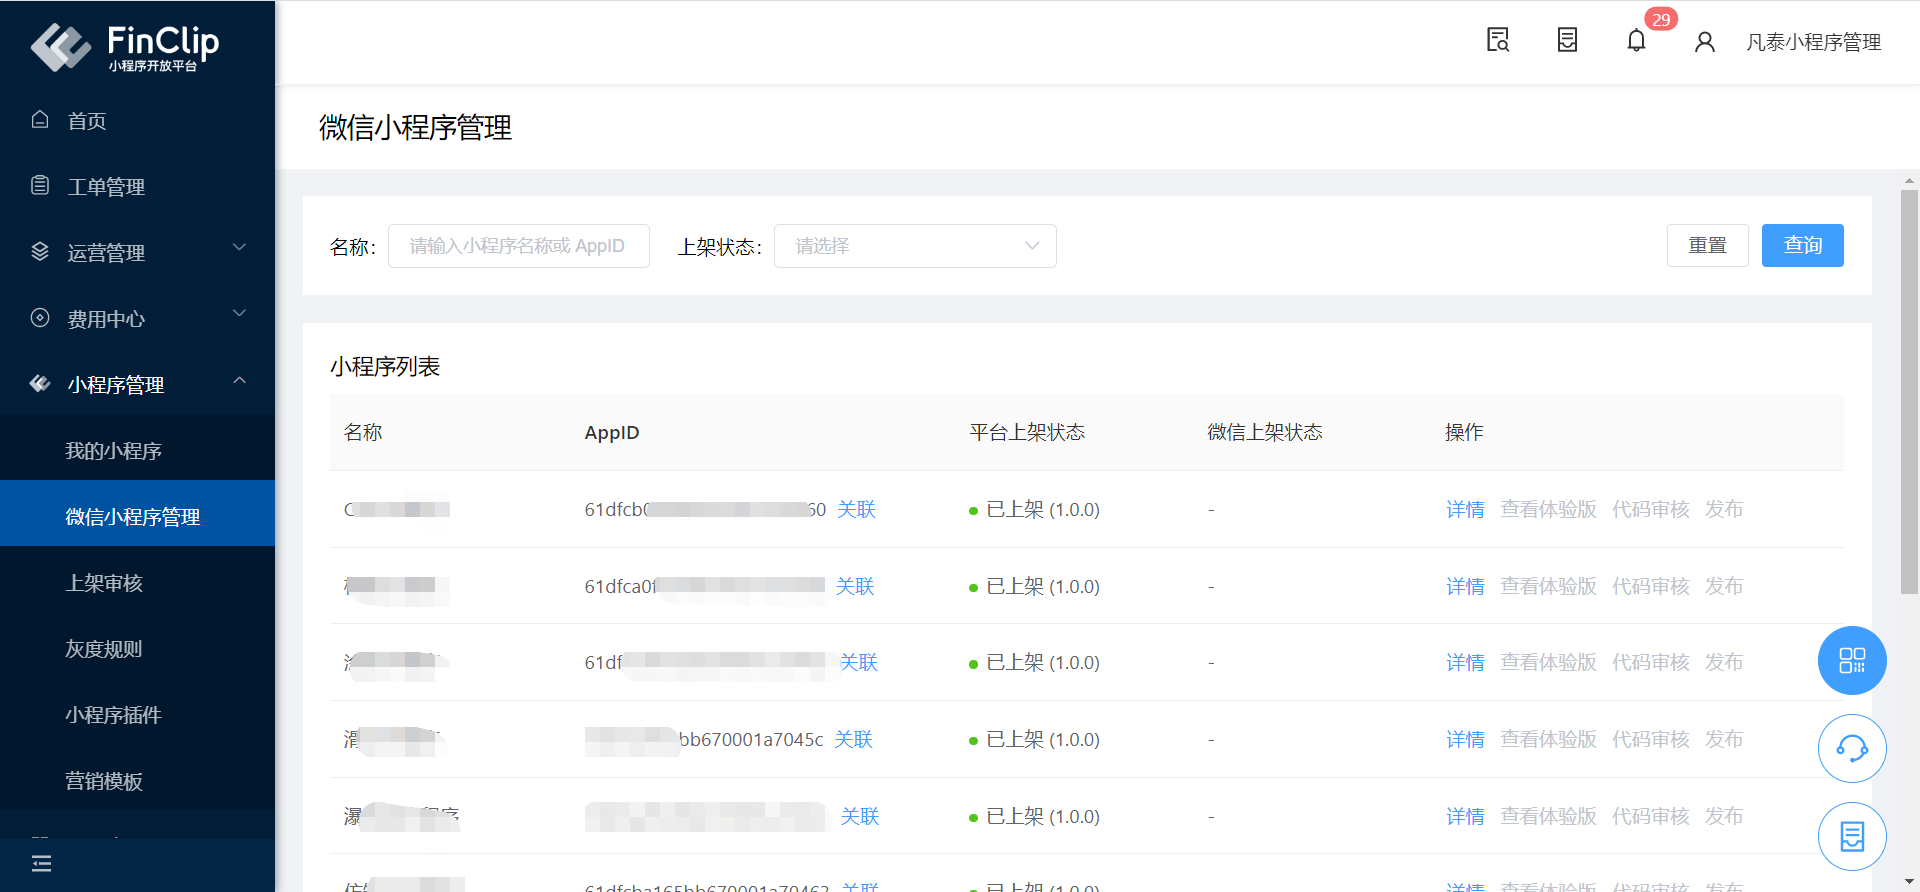The image size is (1920, 892).
Task: Open the floating document button
Action: click(1852, 837)
